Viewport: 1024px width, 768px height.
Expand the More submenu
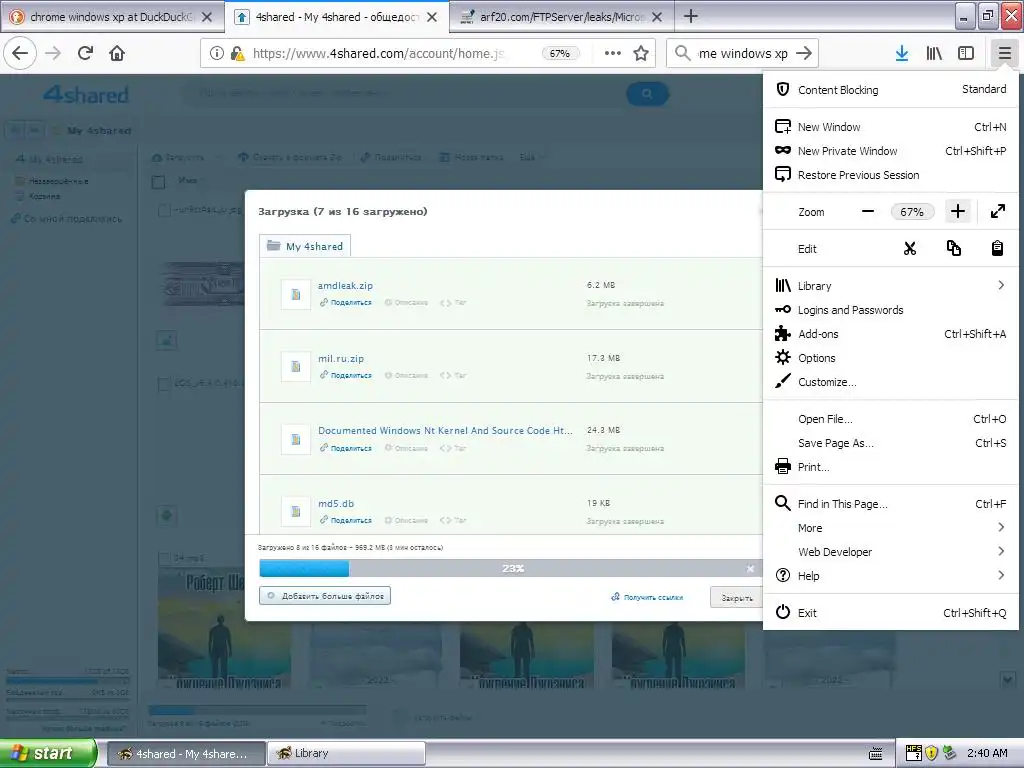891,528
